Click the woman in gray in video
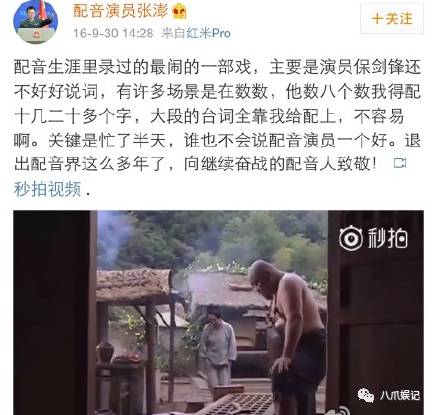Screen dimensions: 434x415 coord(218,347)
